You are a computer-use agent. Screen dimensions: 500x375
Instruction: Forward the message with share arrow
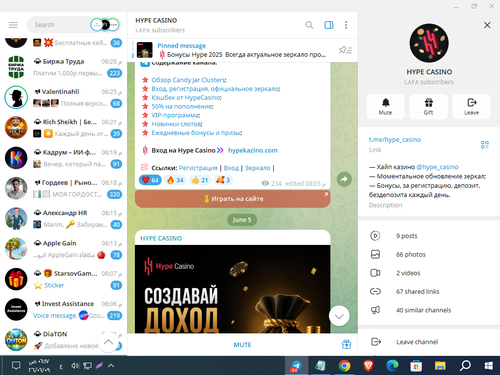[344, 179]
